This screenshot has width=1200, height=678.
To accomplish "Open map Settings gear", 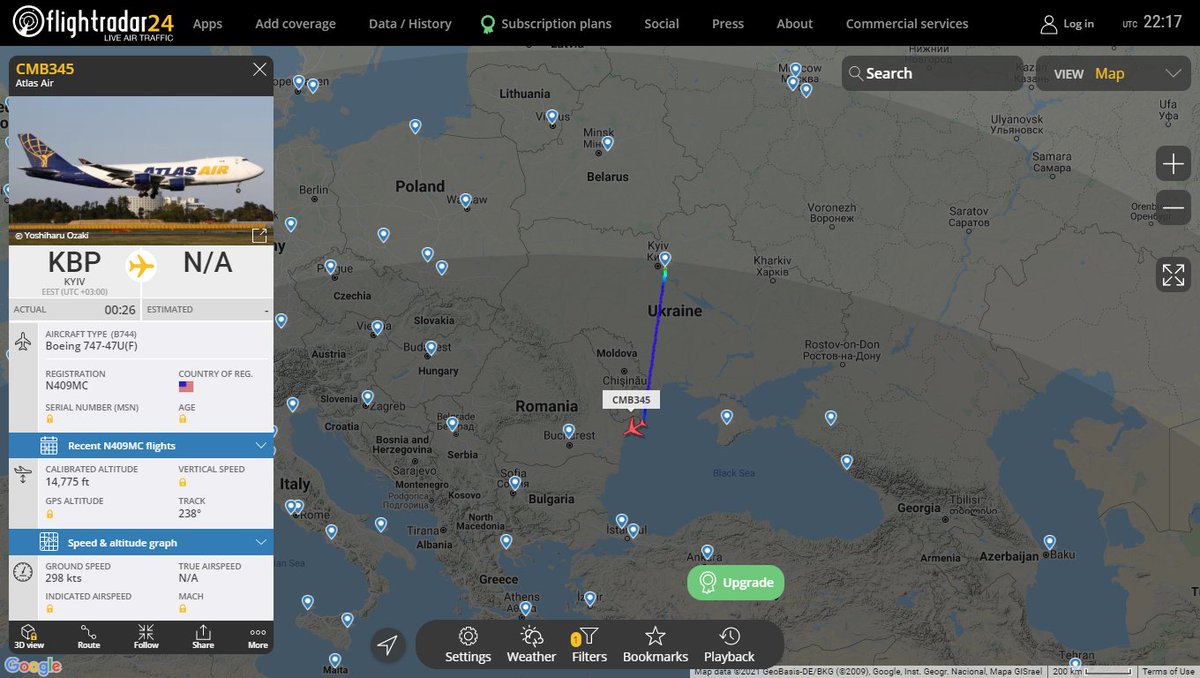I will (x=468, y=644).
